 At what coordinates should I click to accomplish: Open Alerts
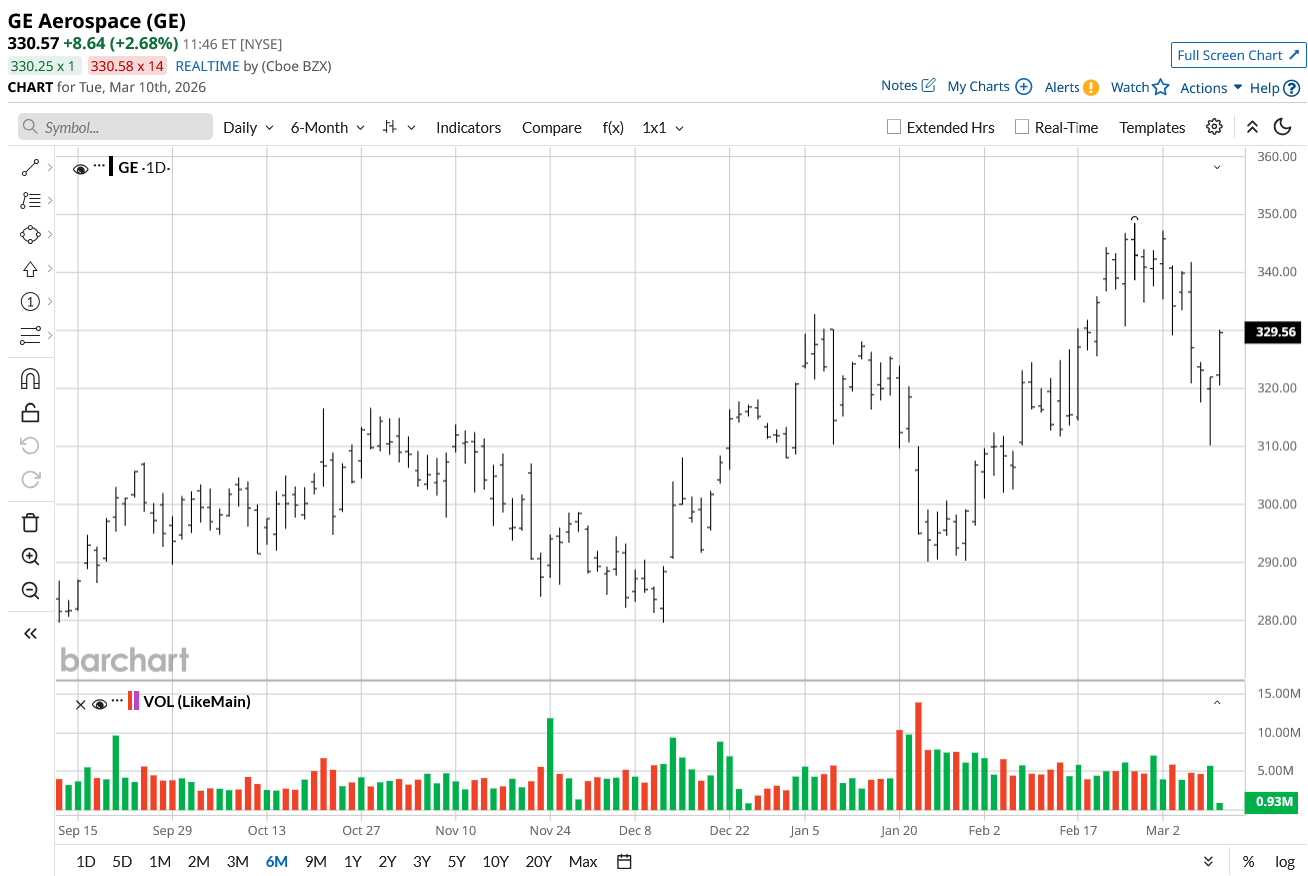pyautogui.click(x=1071, y=87)
